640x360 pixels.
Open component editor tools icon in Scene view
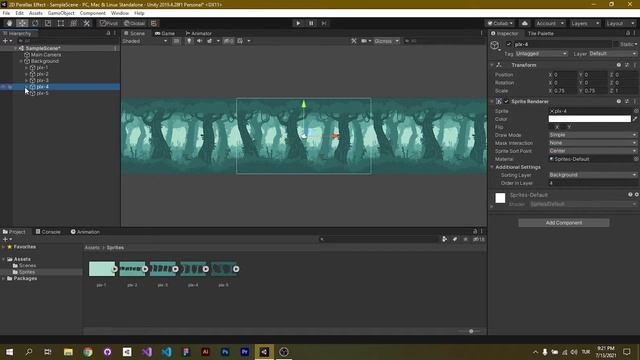coord(354,41)
